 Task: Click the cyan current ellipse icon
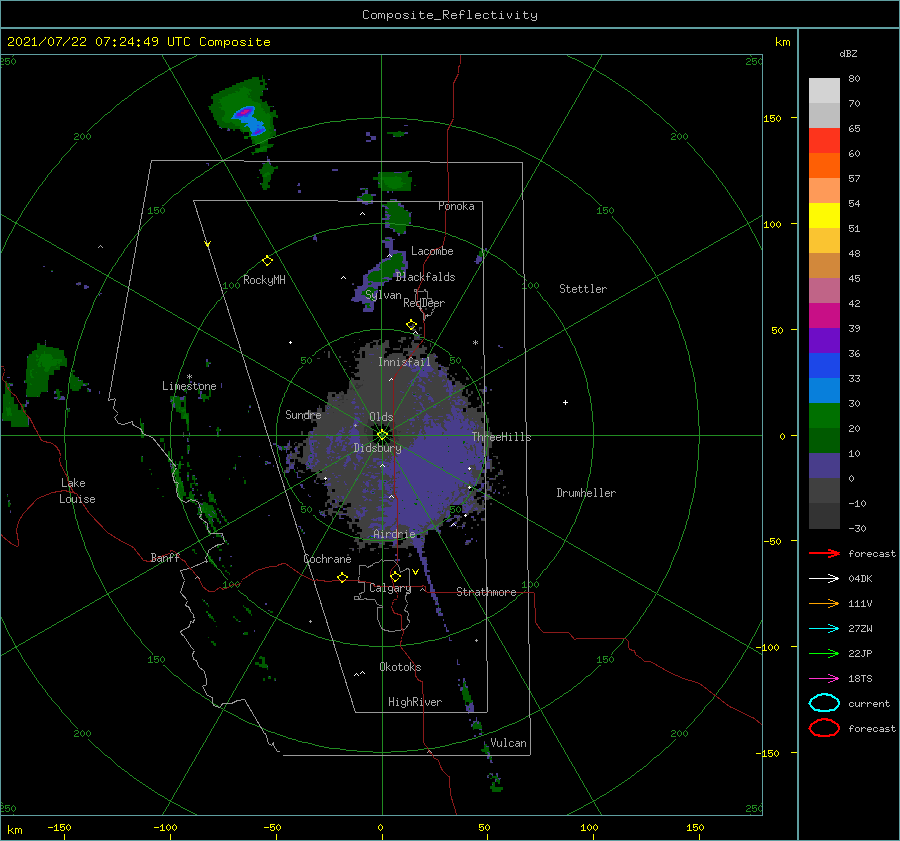(x=824, y=703)
